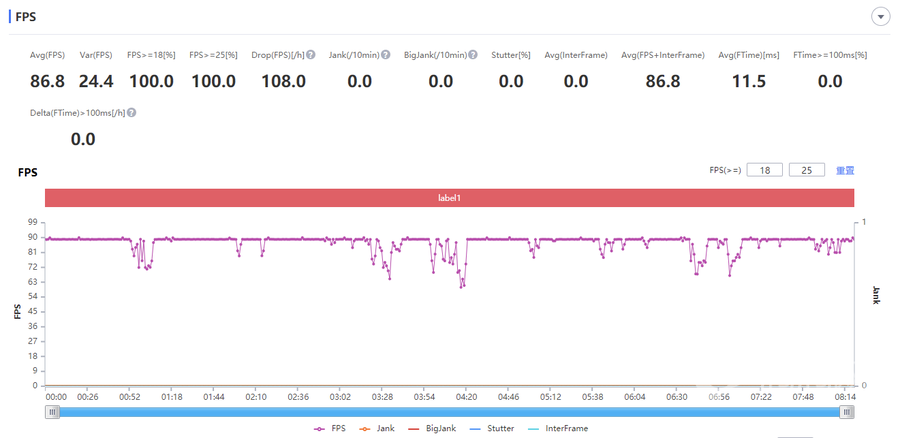Click left handle of the time range slider

coord(52,411)
